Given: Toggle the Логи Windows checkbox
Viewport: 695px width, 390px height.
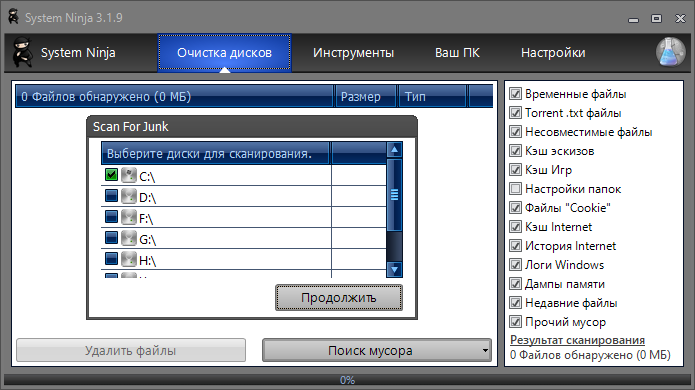Looking at the screenshot, I should coord(515,265).
